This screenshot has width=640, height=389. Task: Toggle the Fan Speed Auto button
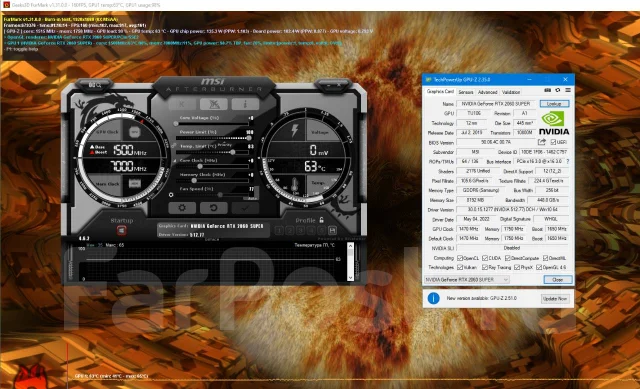coord(251,198)
